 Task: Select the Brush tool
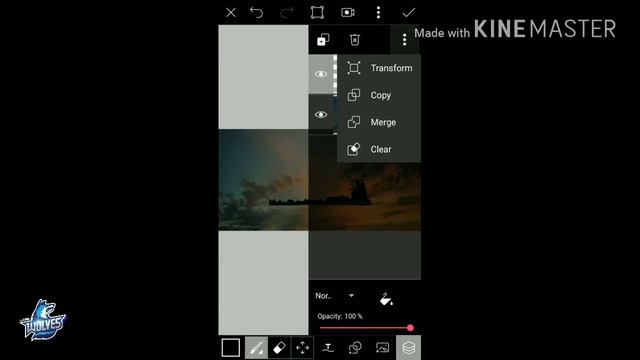point(256,348)
